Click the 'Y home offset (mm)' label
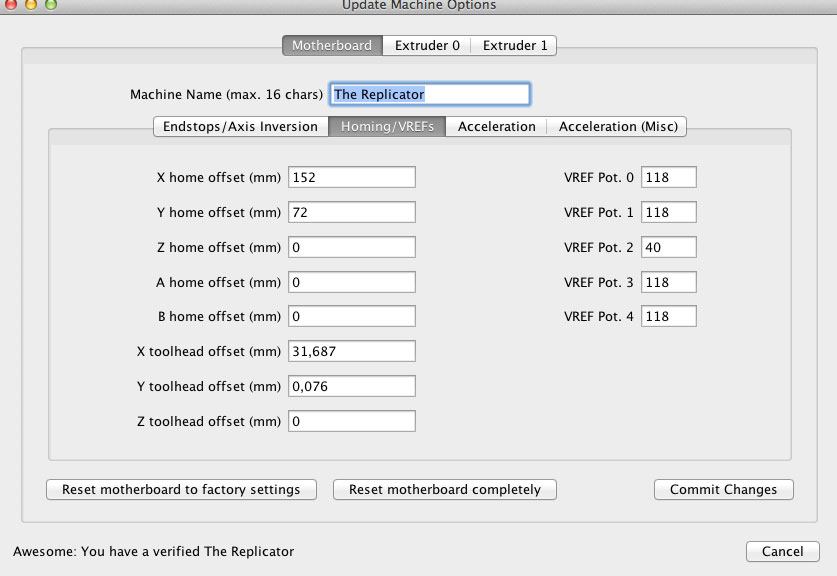 tap(219, 212)
